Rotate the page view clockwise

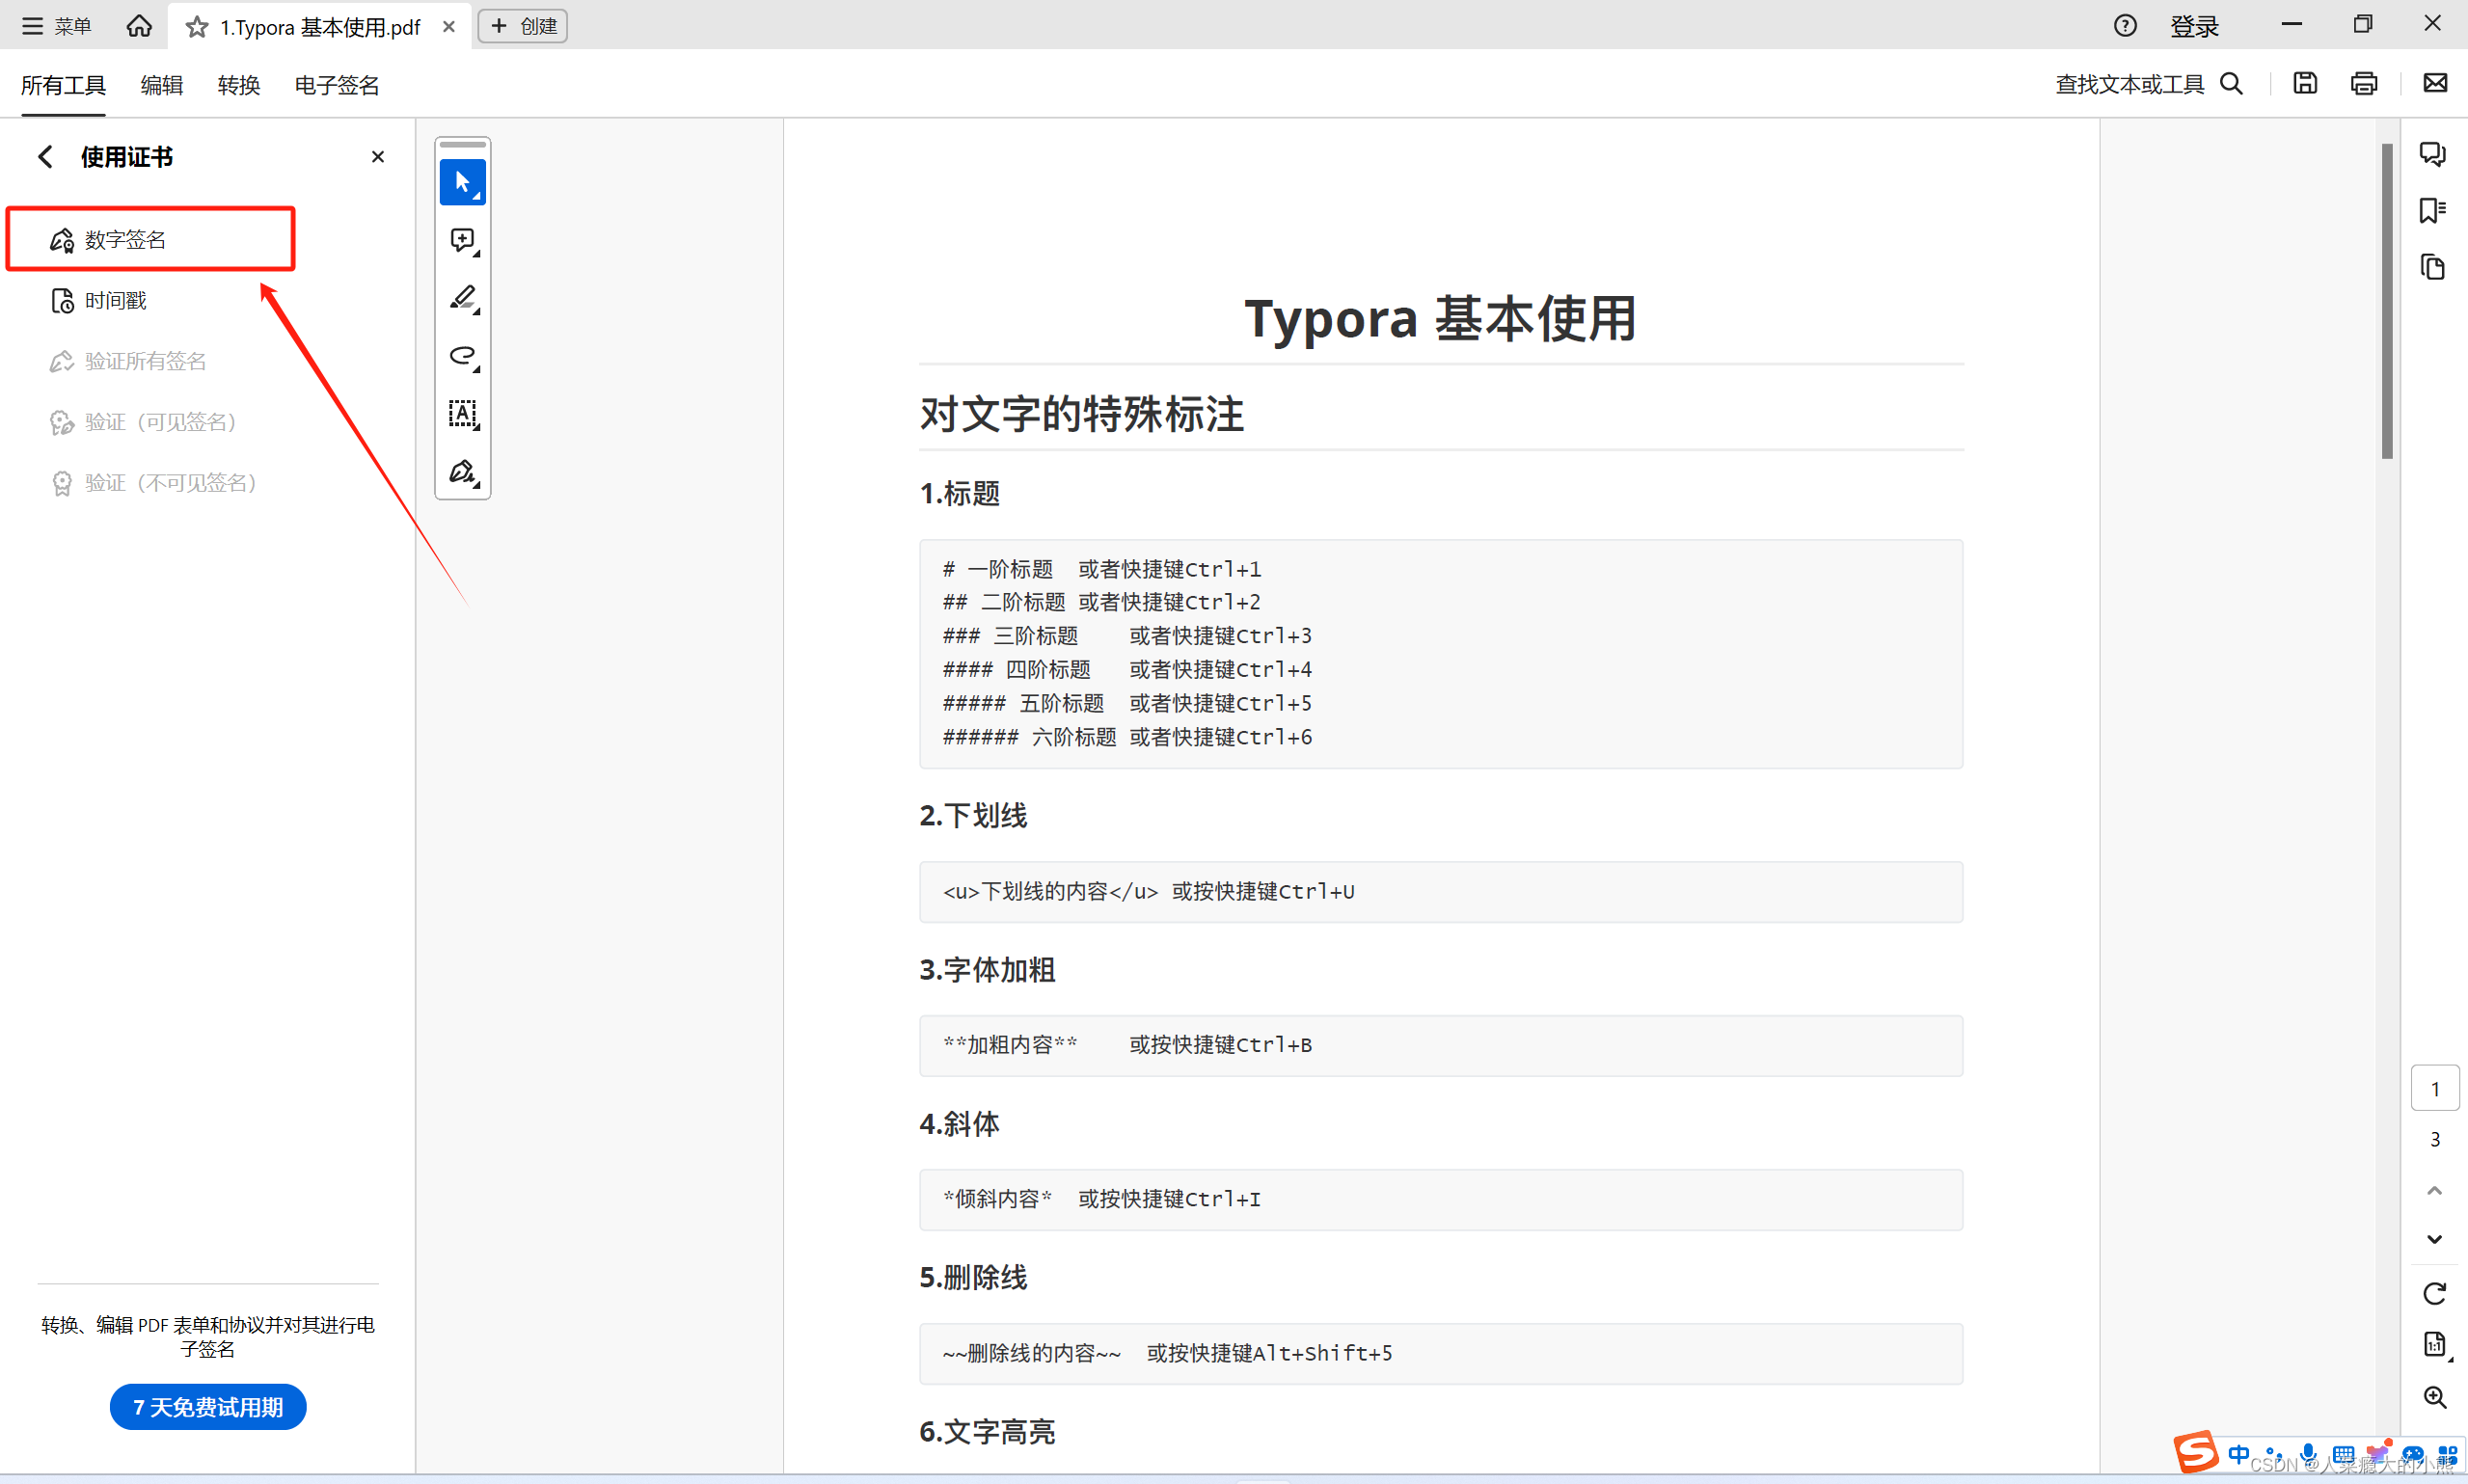[x=2434, y=1294]
